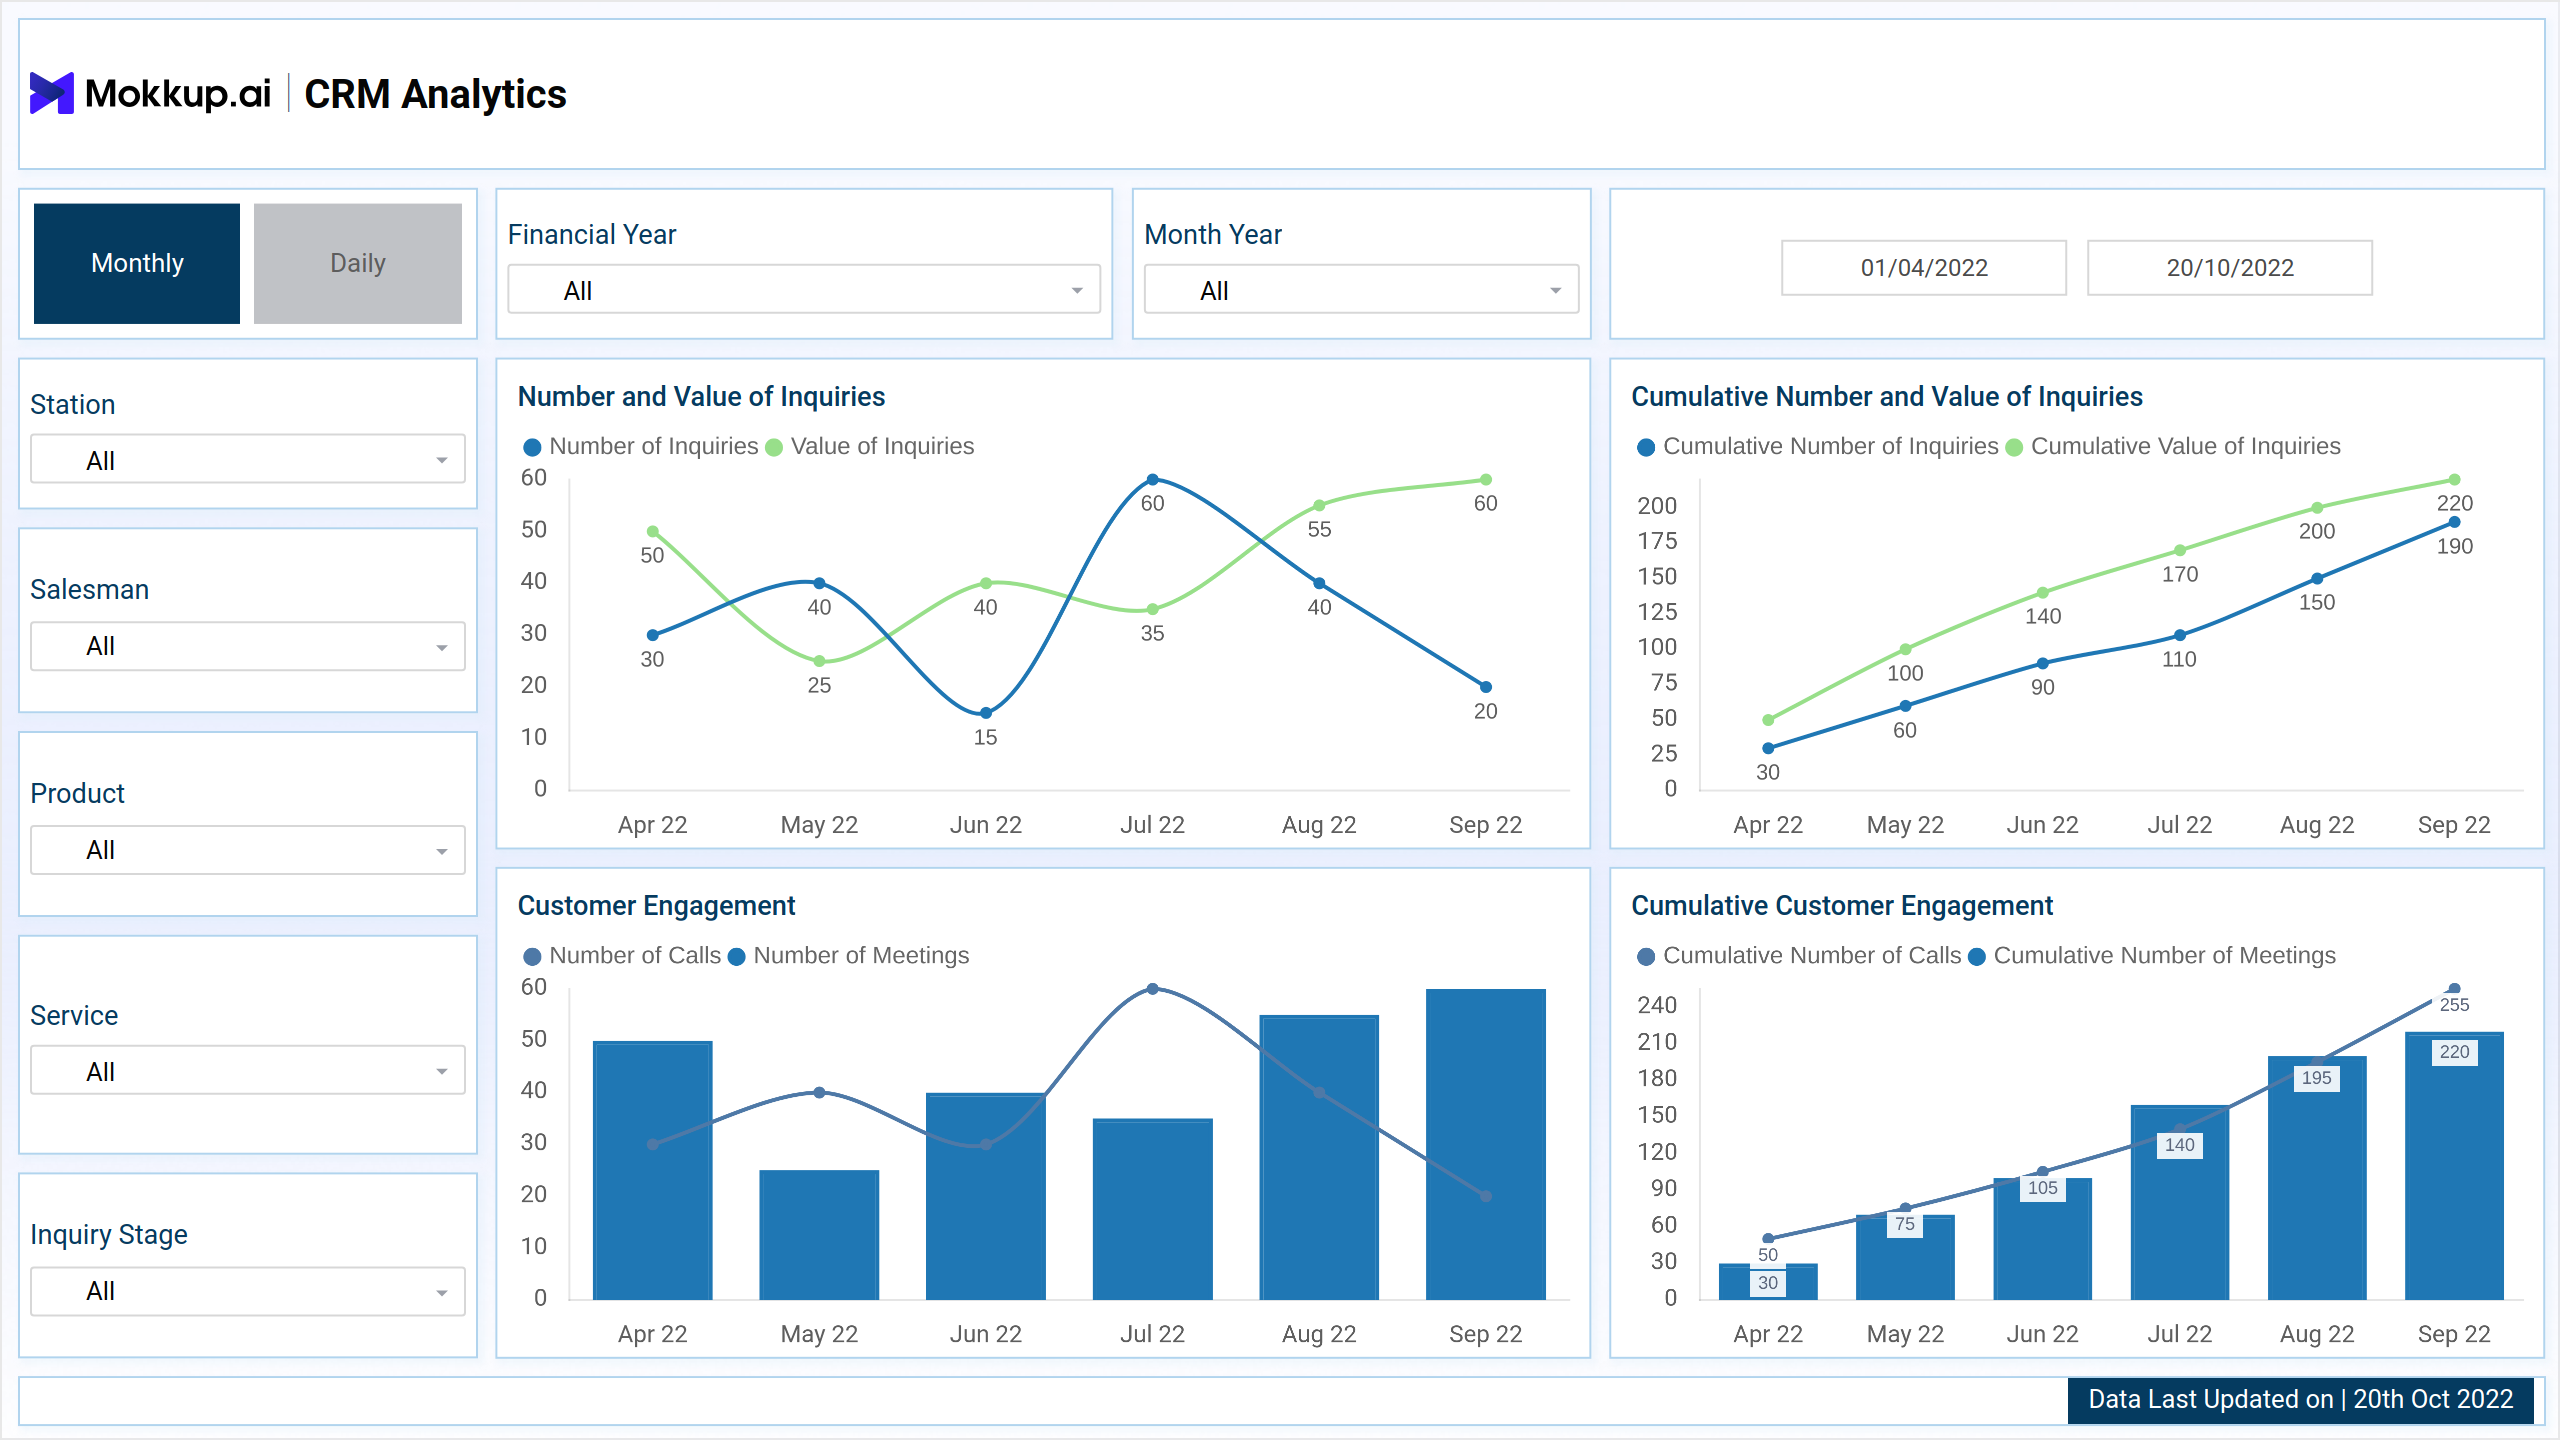Click Cumulative Number of Inquiries legend marker
Viewport: 2560px width, 1440px height.
[x=1646, y=447]
